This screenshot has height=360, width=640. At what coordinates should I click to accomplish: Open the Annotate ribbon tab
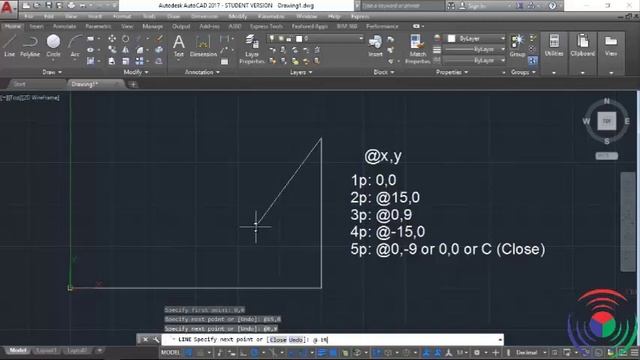click(x=64, y=26)
